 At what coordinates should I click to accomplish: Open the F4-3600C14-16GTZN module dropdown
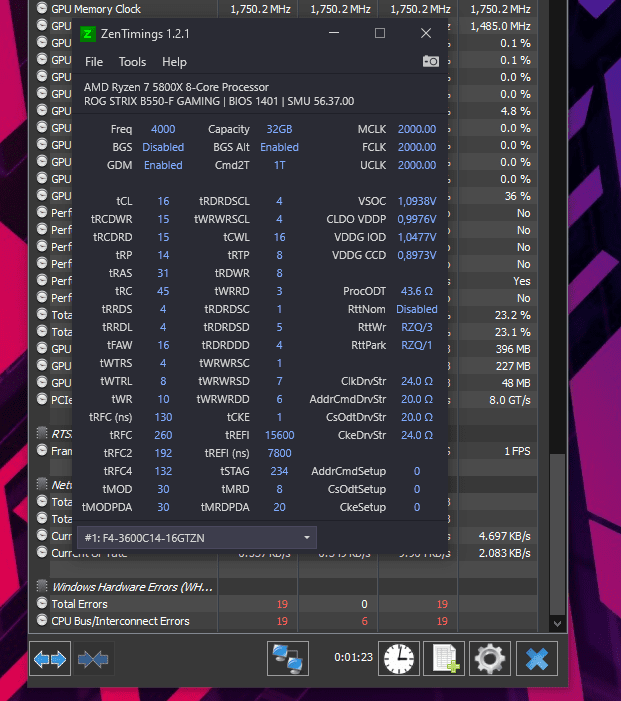(197, 537)
